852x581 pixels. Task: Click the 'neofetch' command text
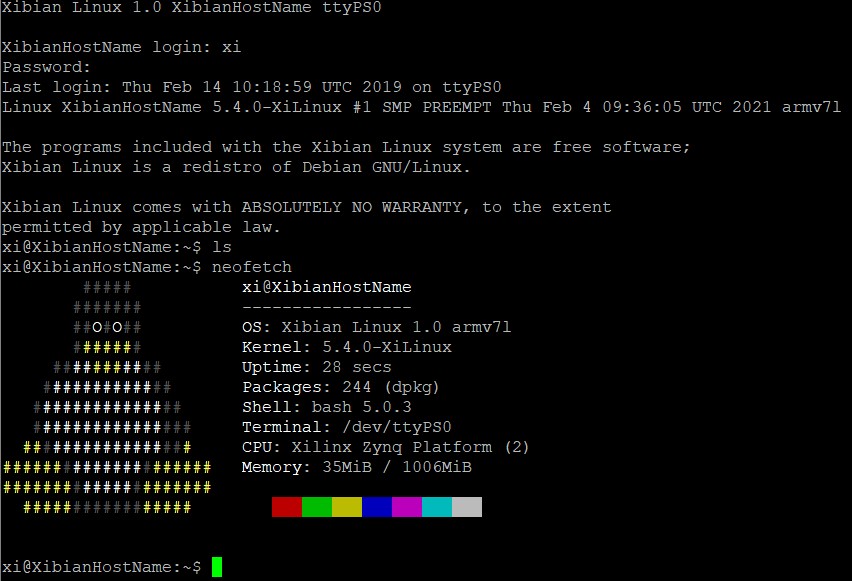tap(252, 267)
